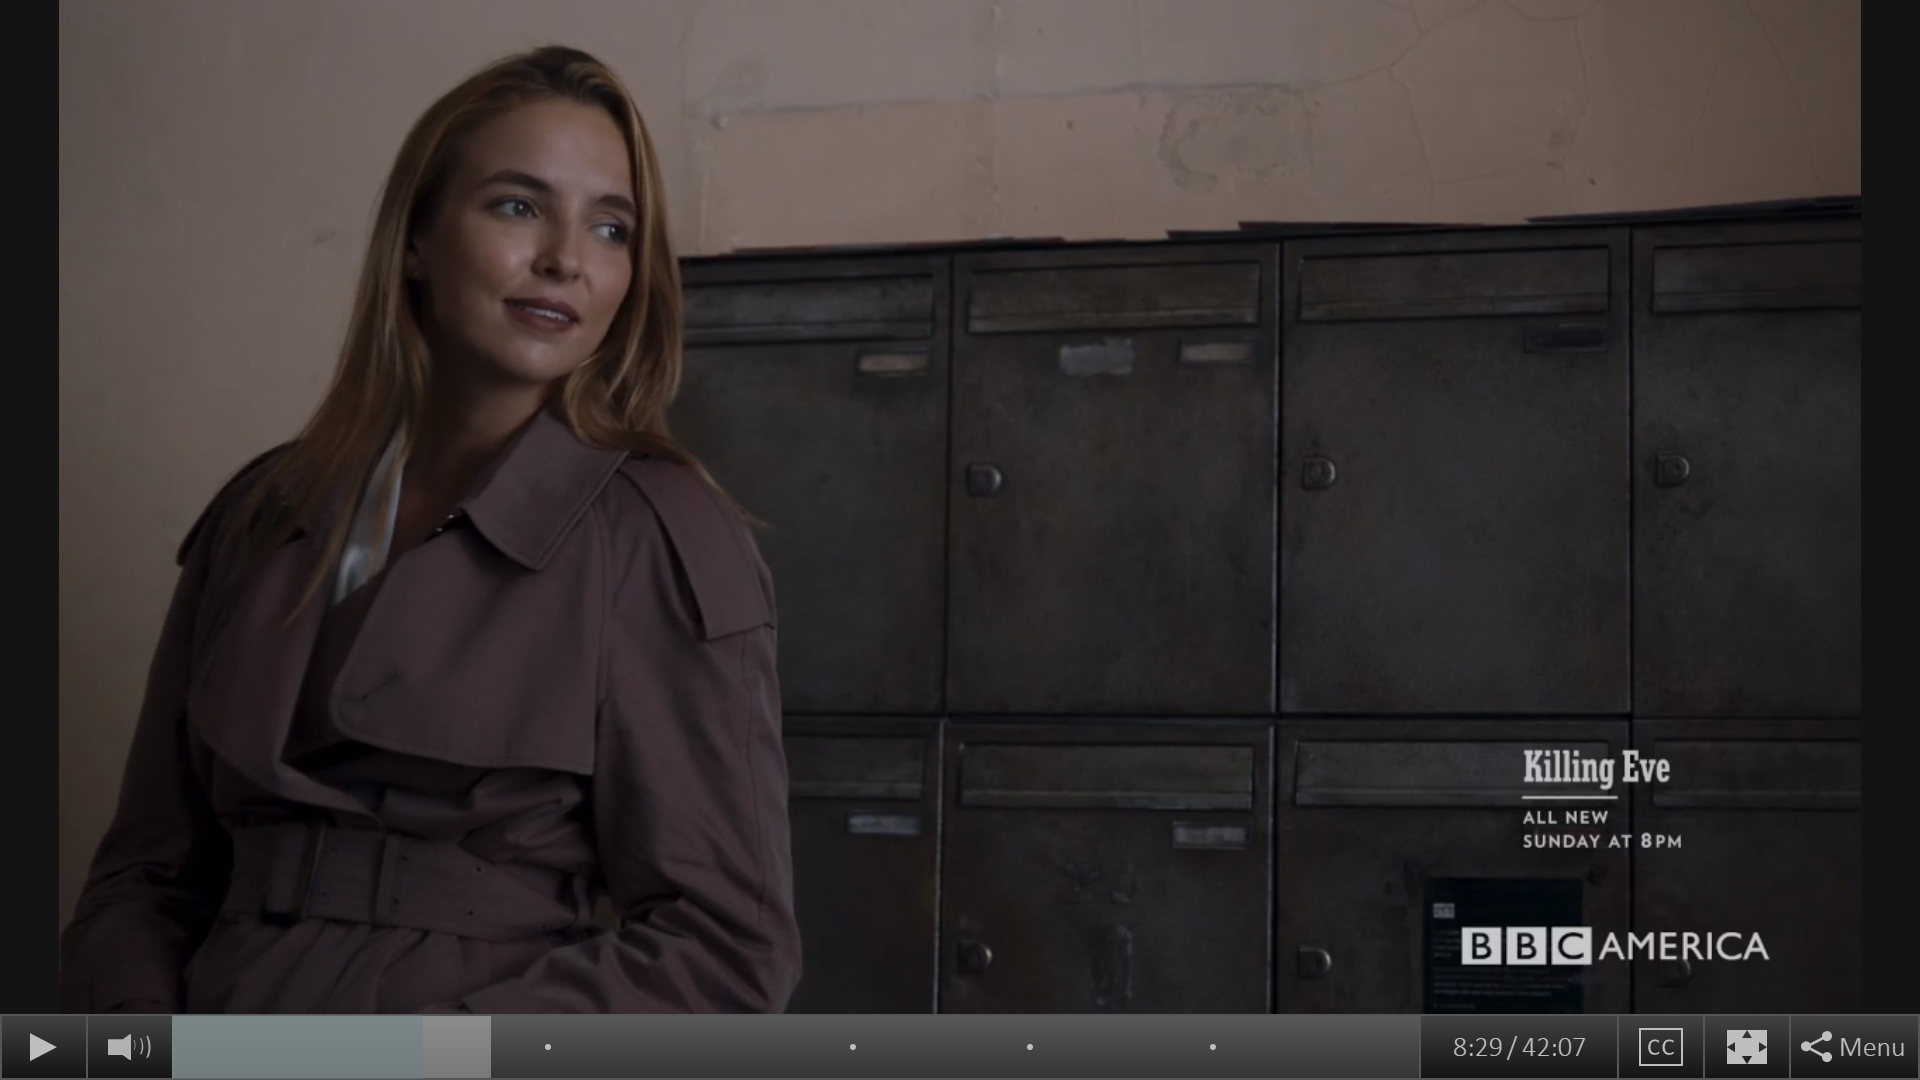Image resolution: width=1920 pixels, height=1080 pixels.
Task: Toggle closed captions CC button
Action: click(1660, 1047)
